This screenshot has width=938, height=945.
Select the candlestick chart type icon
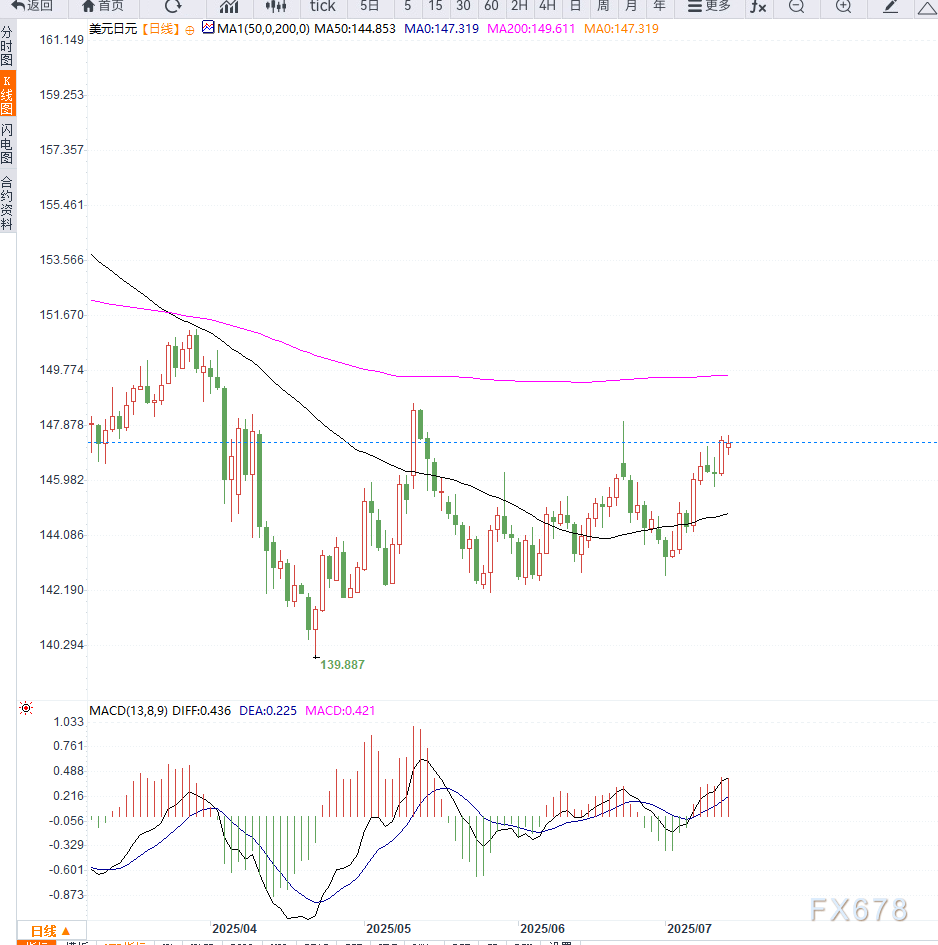tap(276, 7)
